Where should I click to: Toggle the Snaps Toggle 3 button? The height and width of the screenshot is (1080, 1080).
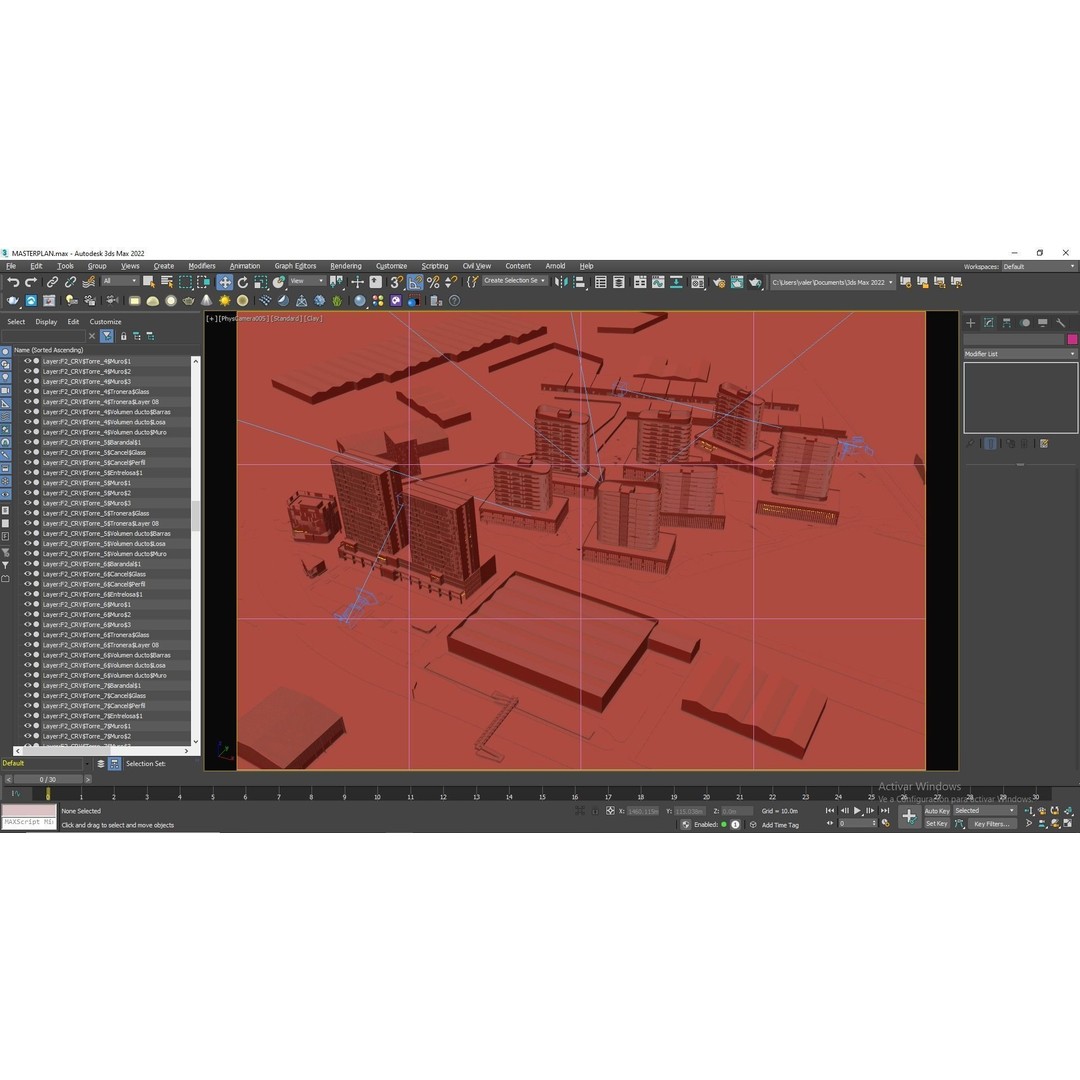click(397, 282)
